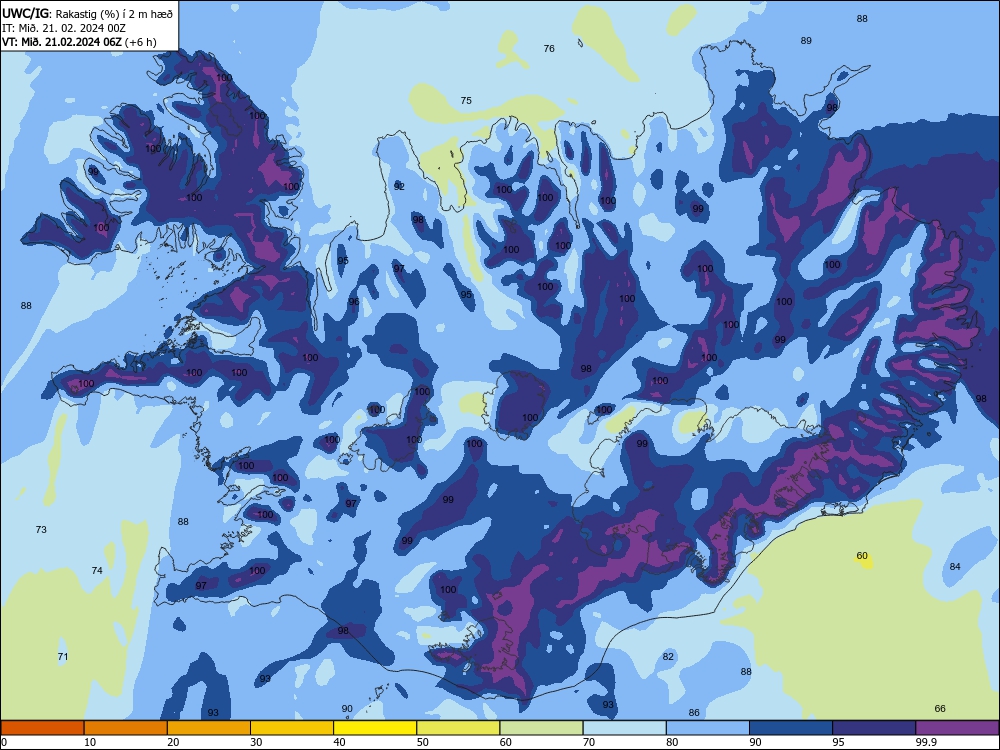Select the golden 30–40 legend swatch

(292, 728)
